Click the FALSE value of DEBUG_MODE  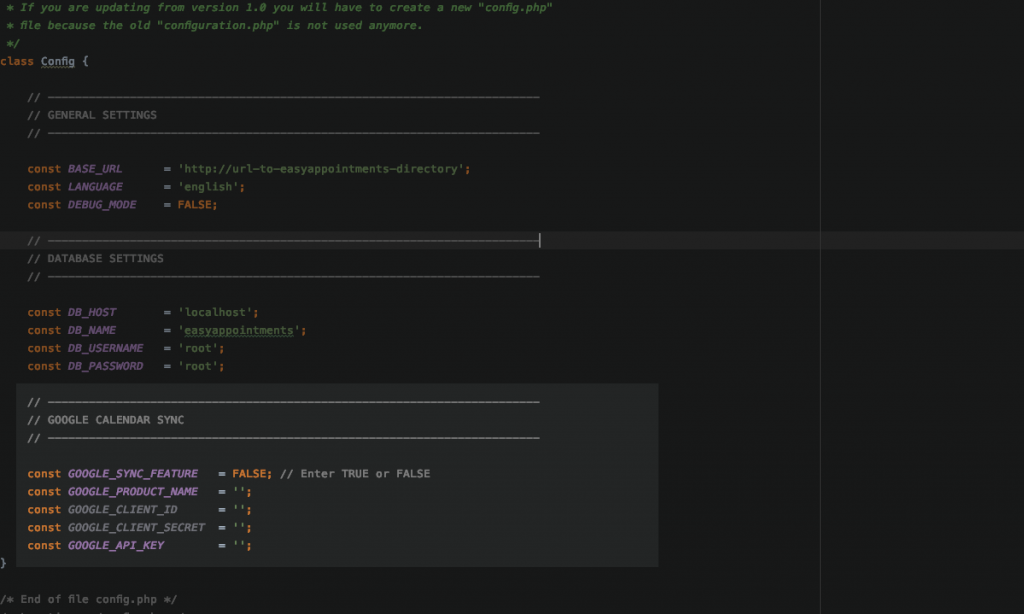pos(194,205)
